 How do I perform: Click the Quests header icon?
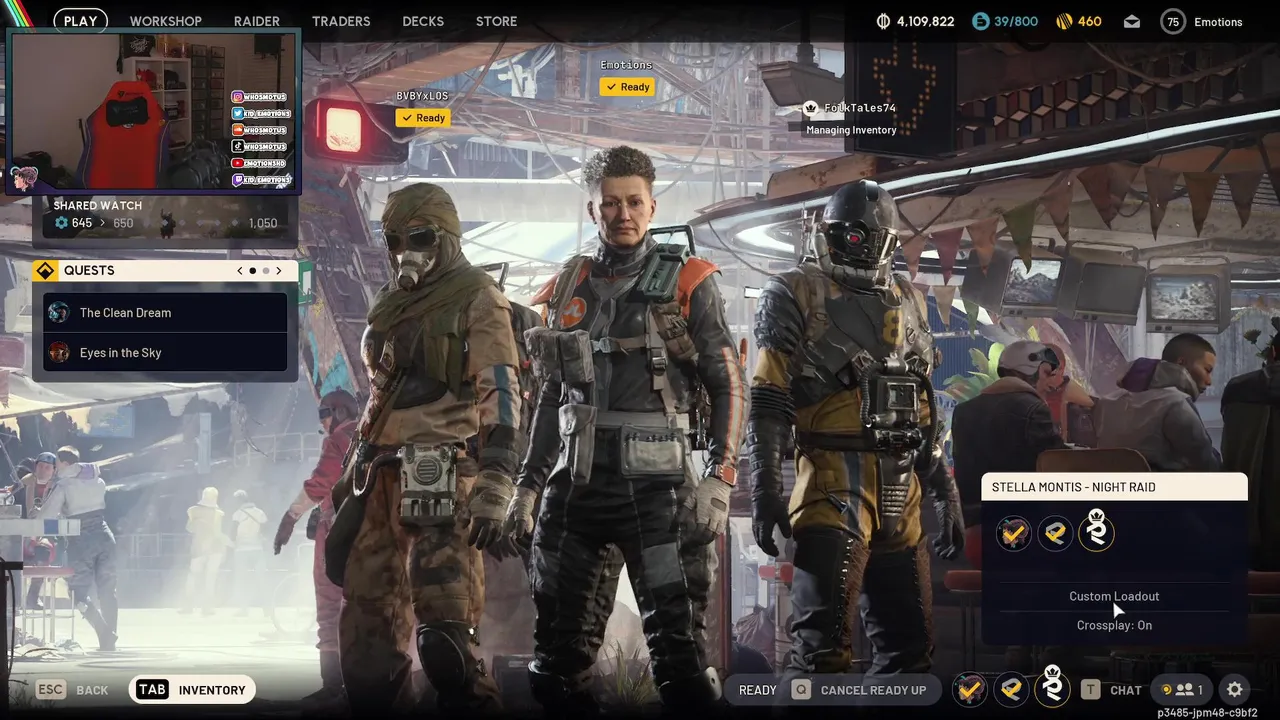[x=46, y=271]
